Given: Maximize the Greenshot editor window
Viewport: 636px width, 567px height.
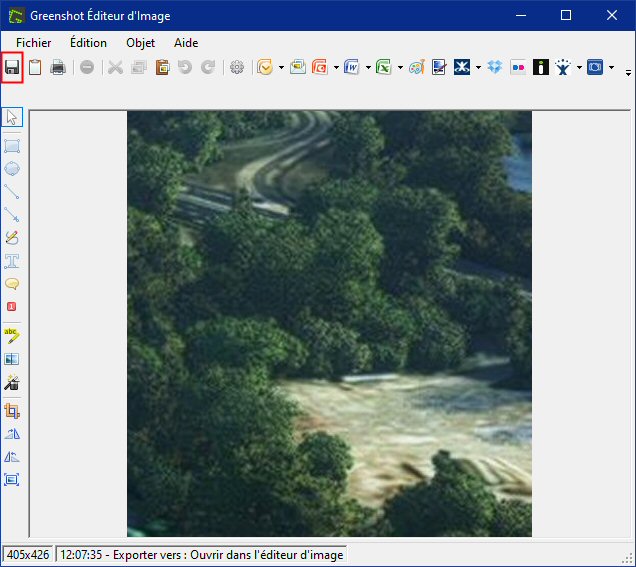Looking at the screenshot, I should tap(566, 15).
